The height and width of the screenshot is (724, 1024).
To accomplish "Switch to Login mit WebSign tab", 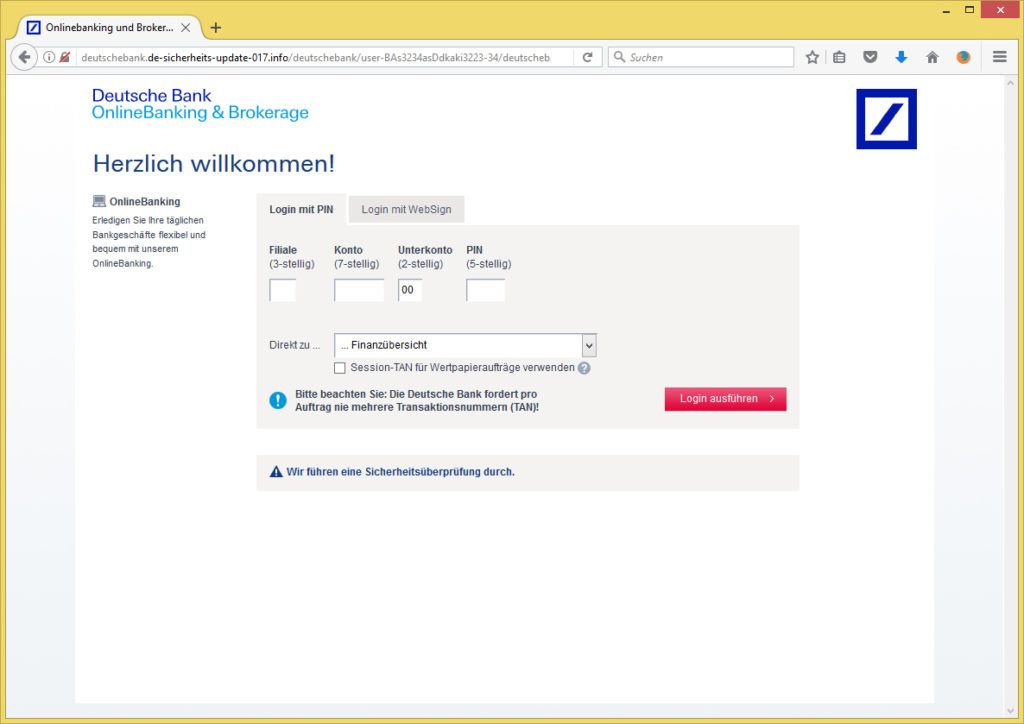I will tap(406, 210).
